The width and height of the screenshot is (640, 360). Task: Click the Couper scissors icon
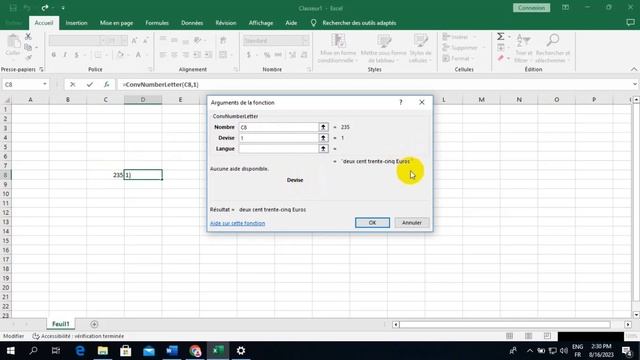pyautogui.click(x=28, y=37)
